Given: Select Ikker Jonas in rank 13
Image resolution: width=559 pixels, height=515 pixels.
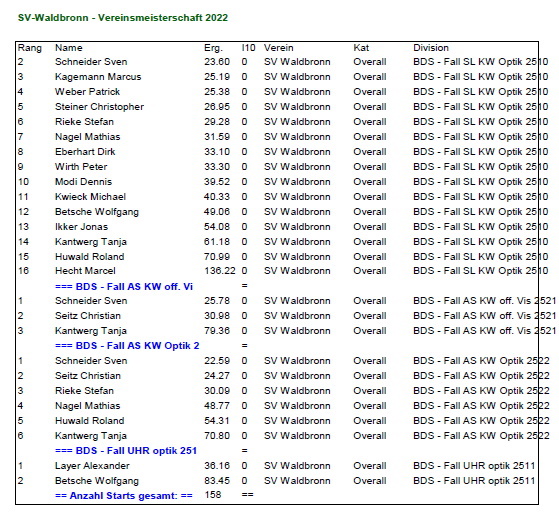Looking at the screenshot, I should [81, 227].
